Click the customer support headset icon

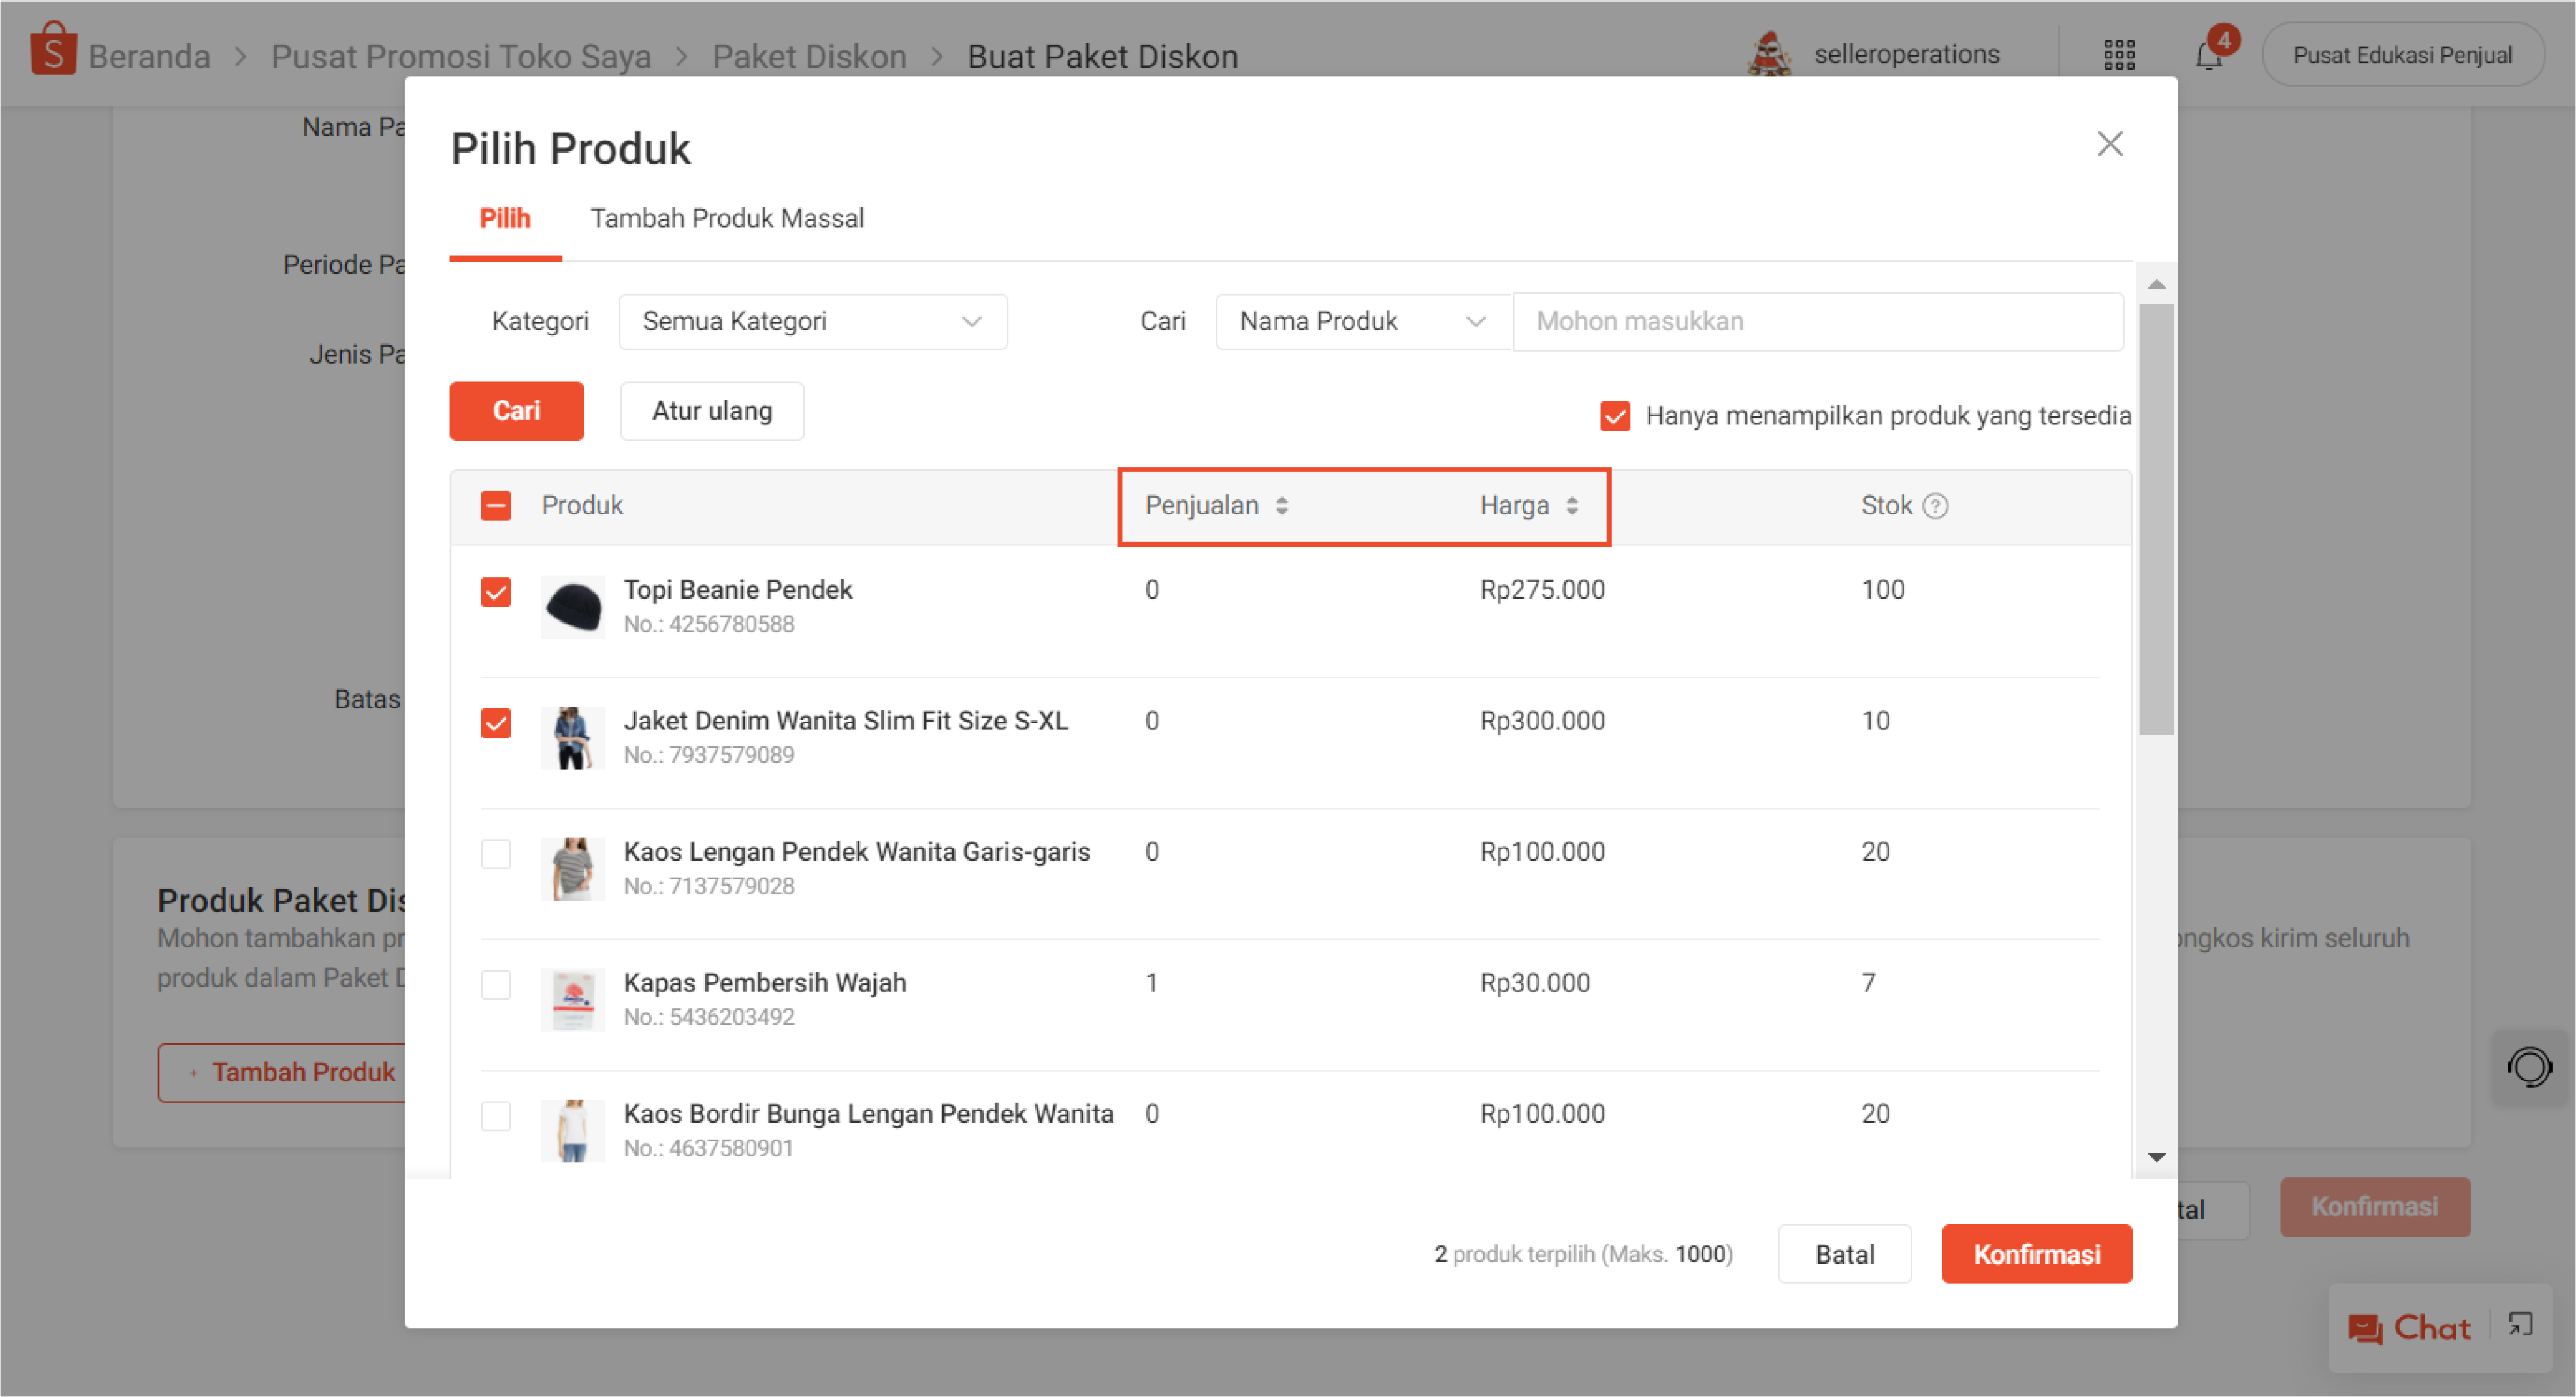[2529, 1066]
